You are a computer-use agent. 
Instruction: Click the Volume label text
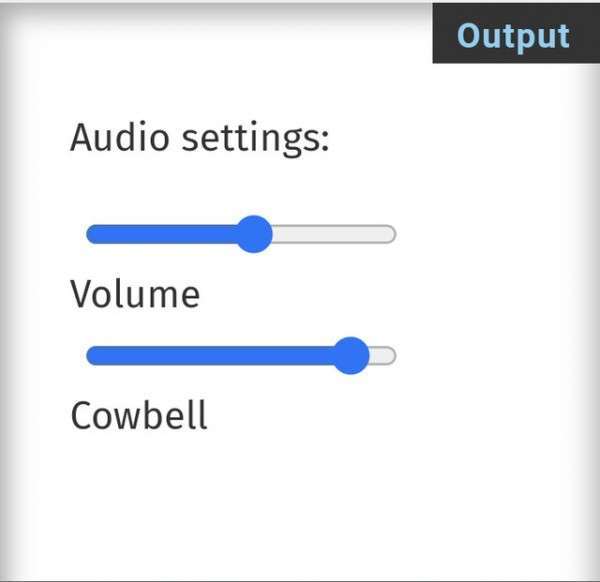point(135,295)
